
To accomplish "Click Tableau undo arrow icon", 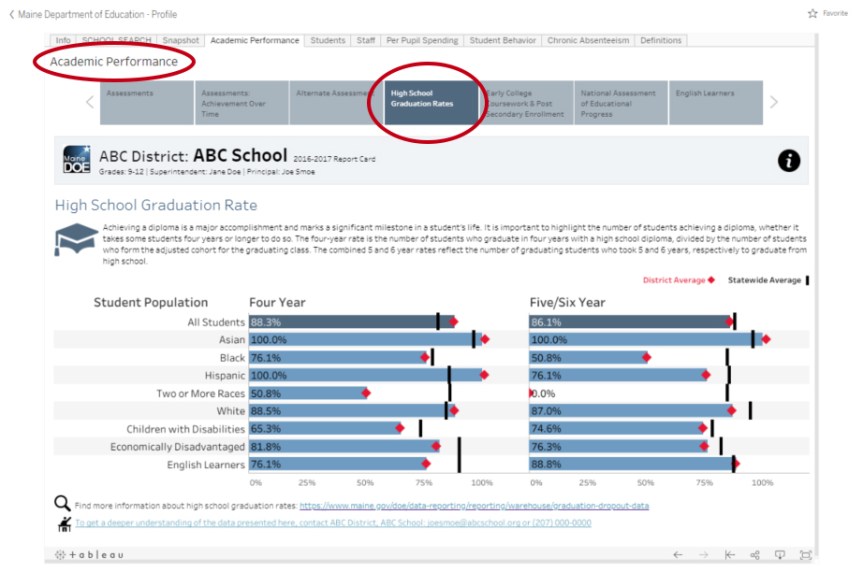I will tap(678, 554).
